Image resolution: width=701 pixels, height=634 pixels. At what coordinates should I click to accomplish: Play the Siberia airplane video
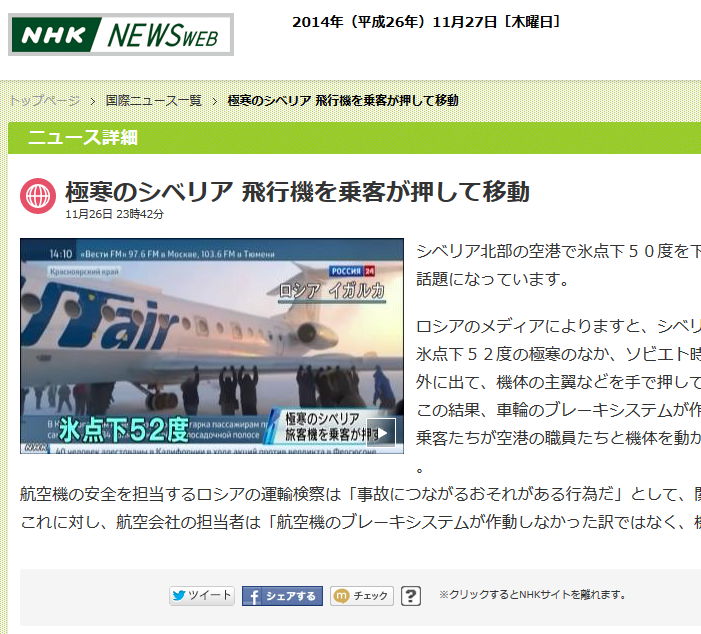[x=381, y=432]
